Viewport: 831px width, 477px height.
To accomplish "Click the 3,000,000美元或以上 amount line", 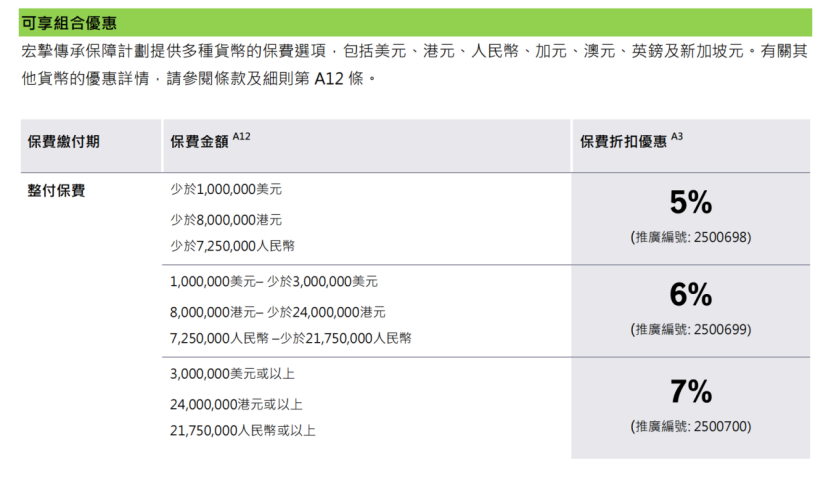I will (x=233, y=374).
